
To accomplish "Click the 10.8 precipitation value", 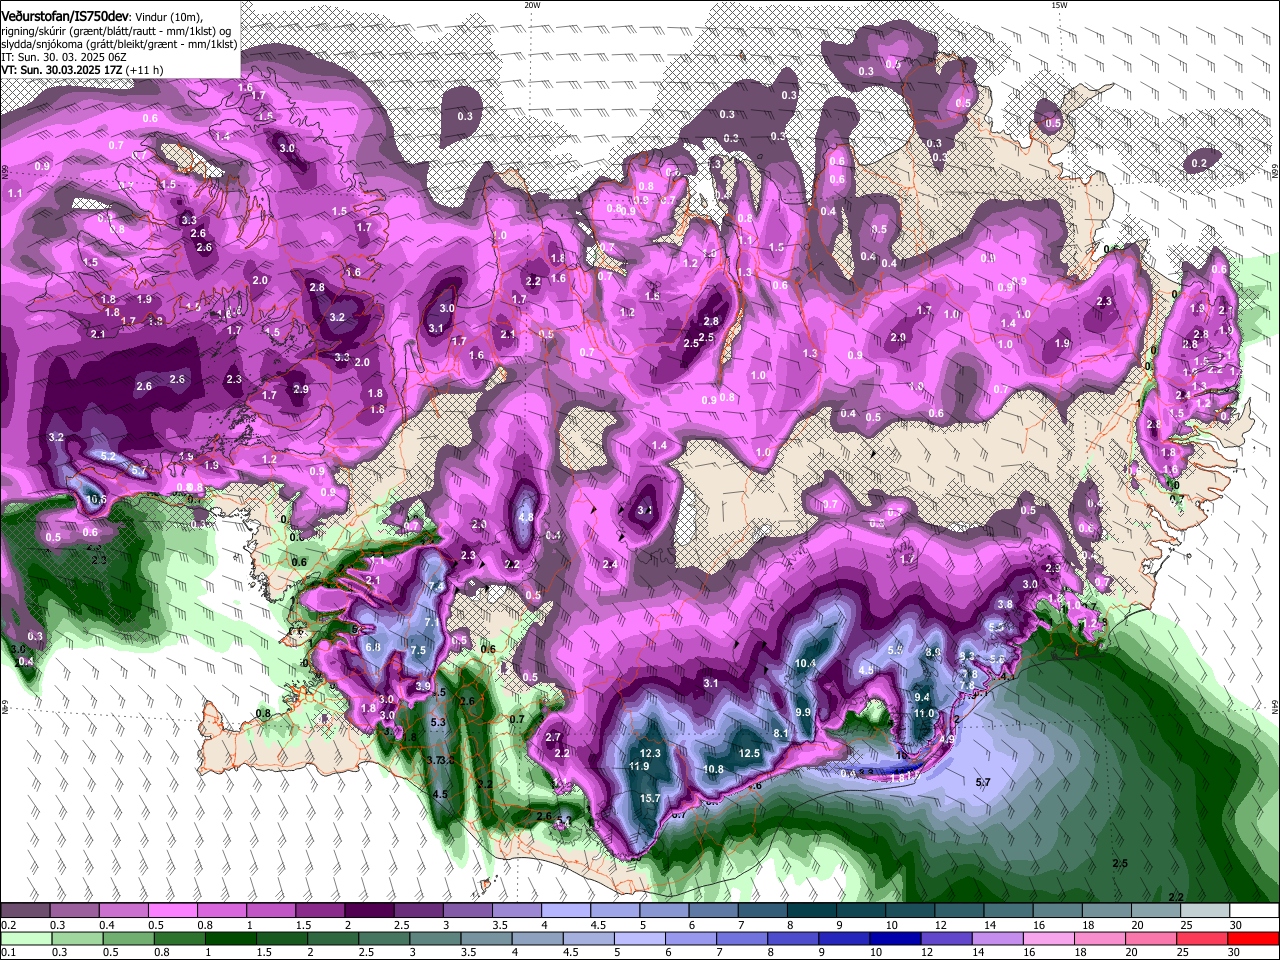I will (713, 769).
